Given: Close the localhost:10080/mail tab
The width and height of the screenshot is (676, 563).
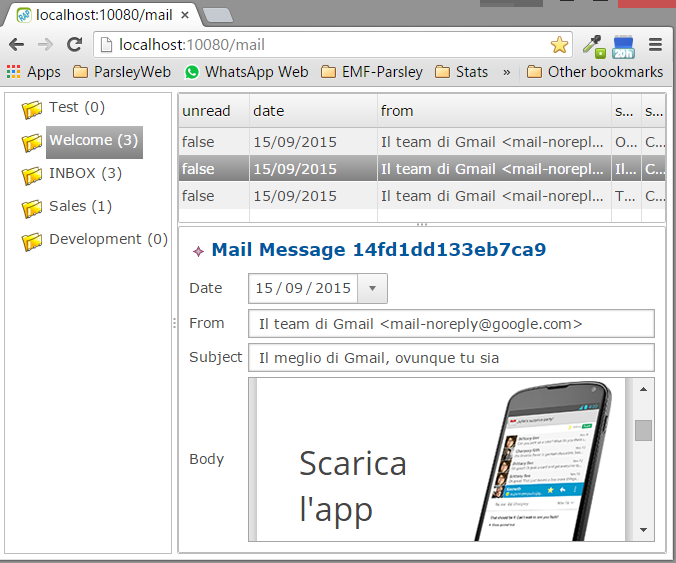Looking at the screenshot, I should [185, 15].
